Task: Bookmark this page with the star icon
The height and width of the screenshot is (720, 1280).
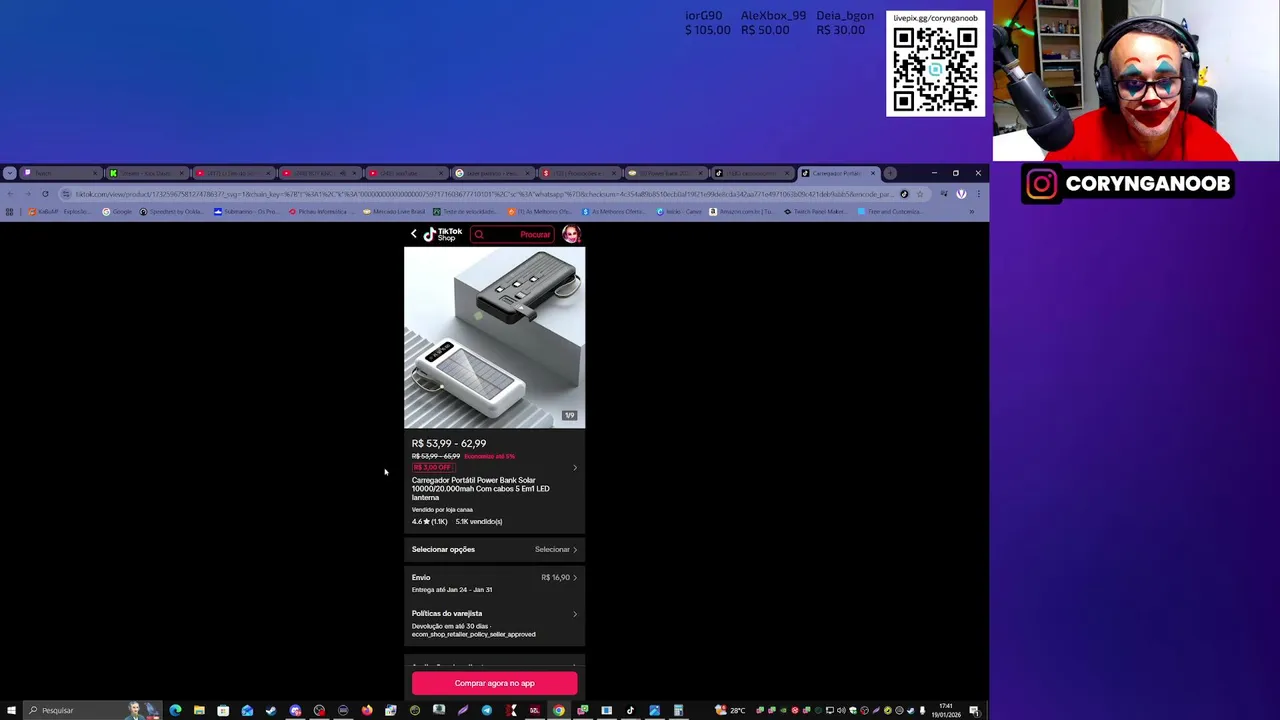Action: point(919,194)
